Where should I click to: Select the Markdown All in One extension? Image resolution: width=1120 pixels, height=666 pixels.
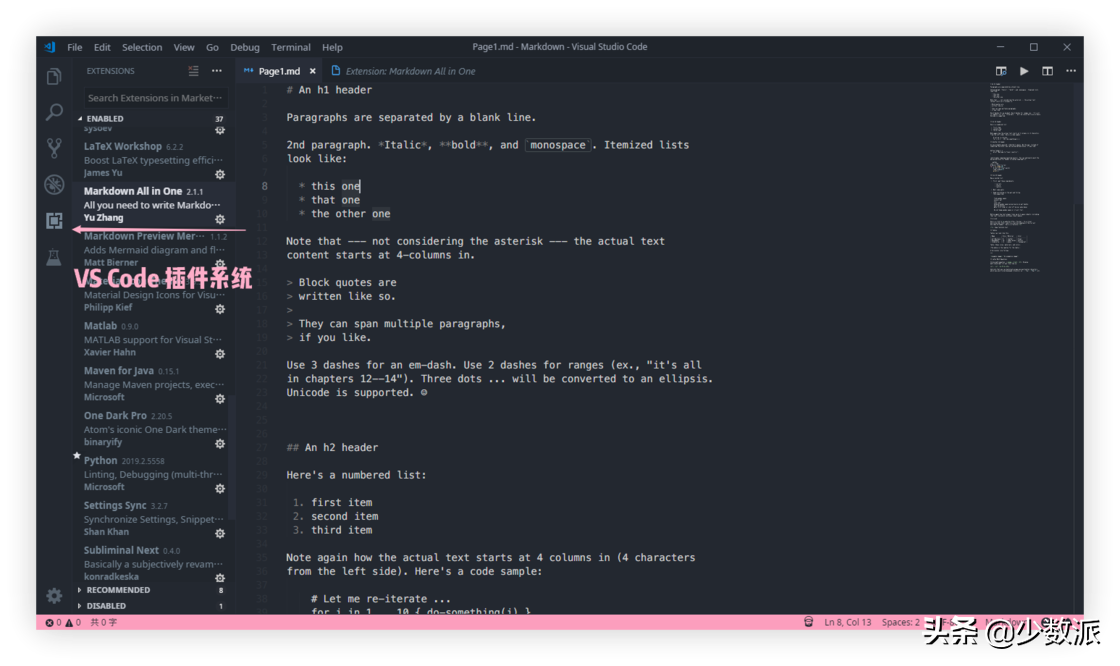[153, 204]
